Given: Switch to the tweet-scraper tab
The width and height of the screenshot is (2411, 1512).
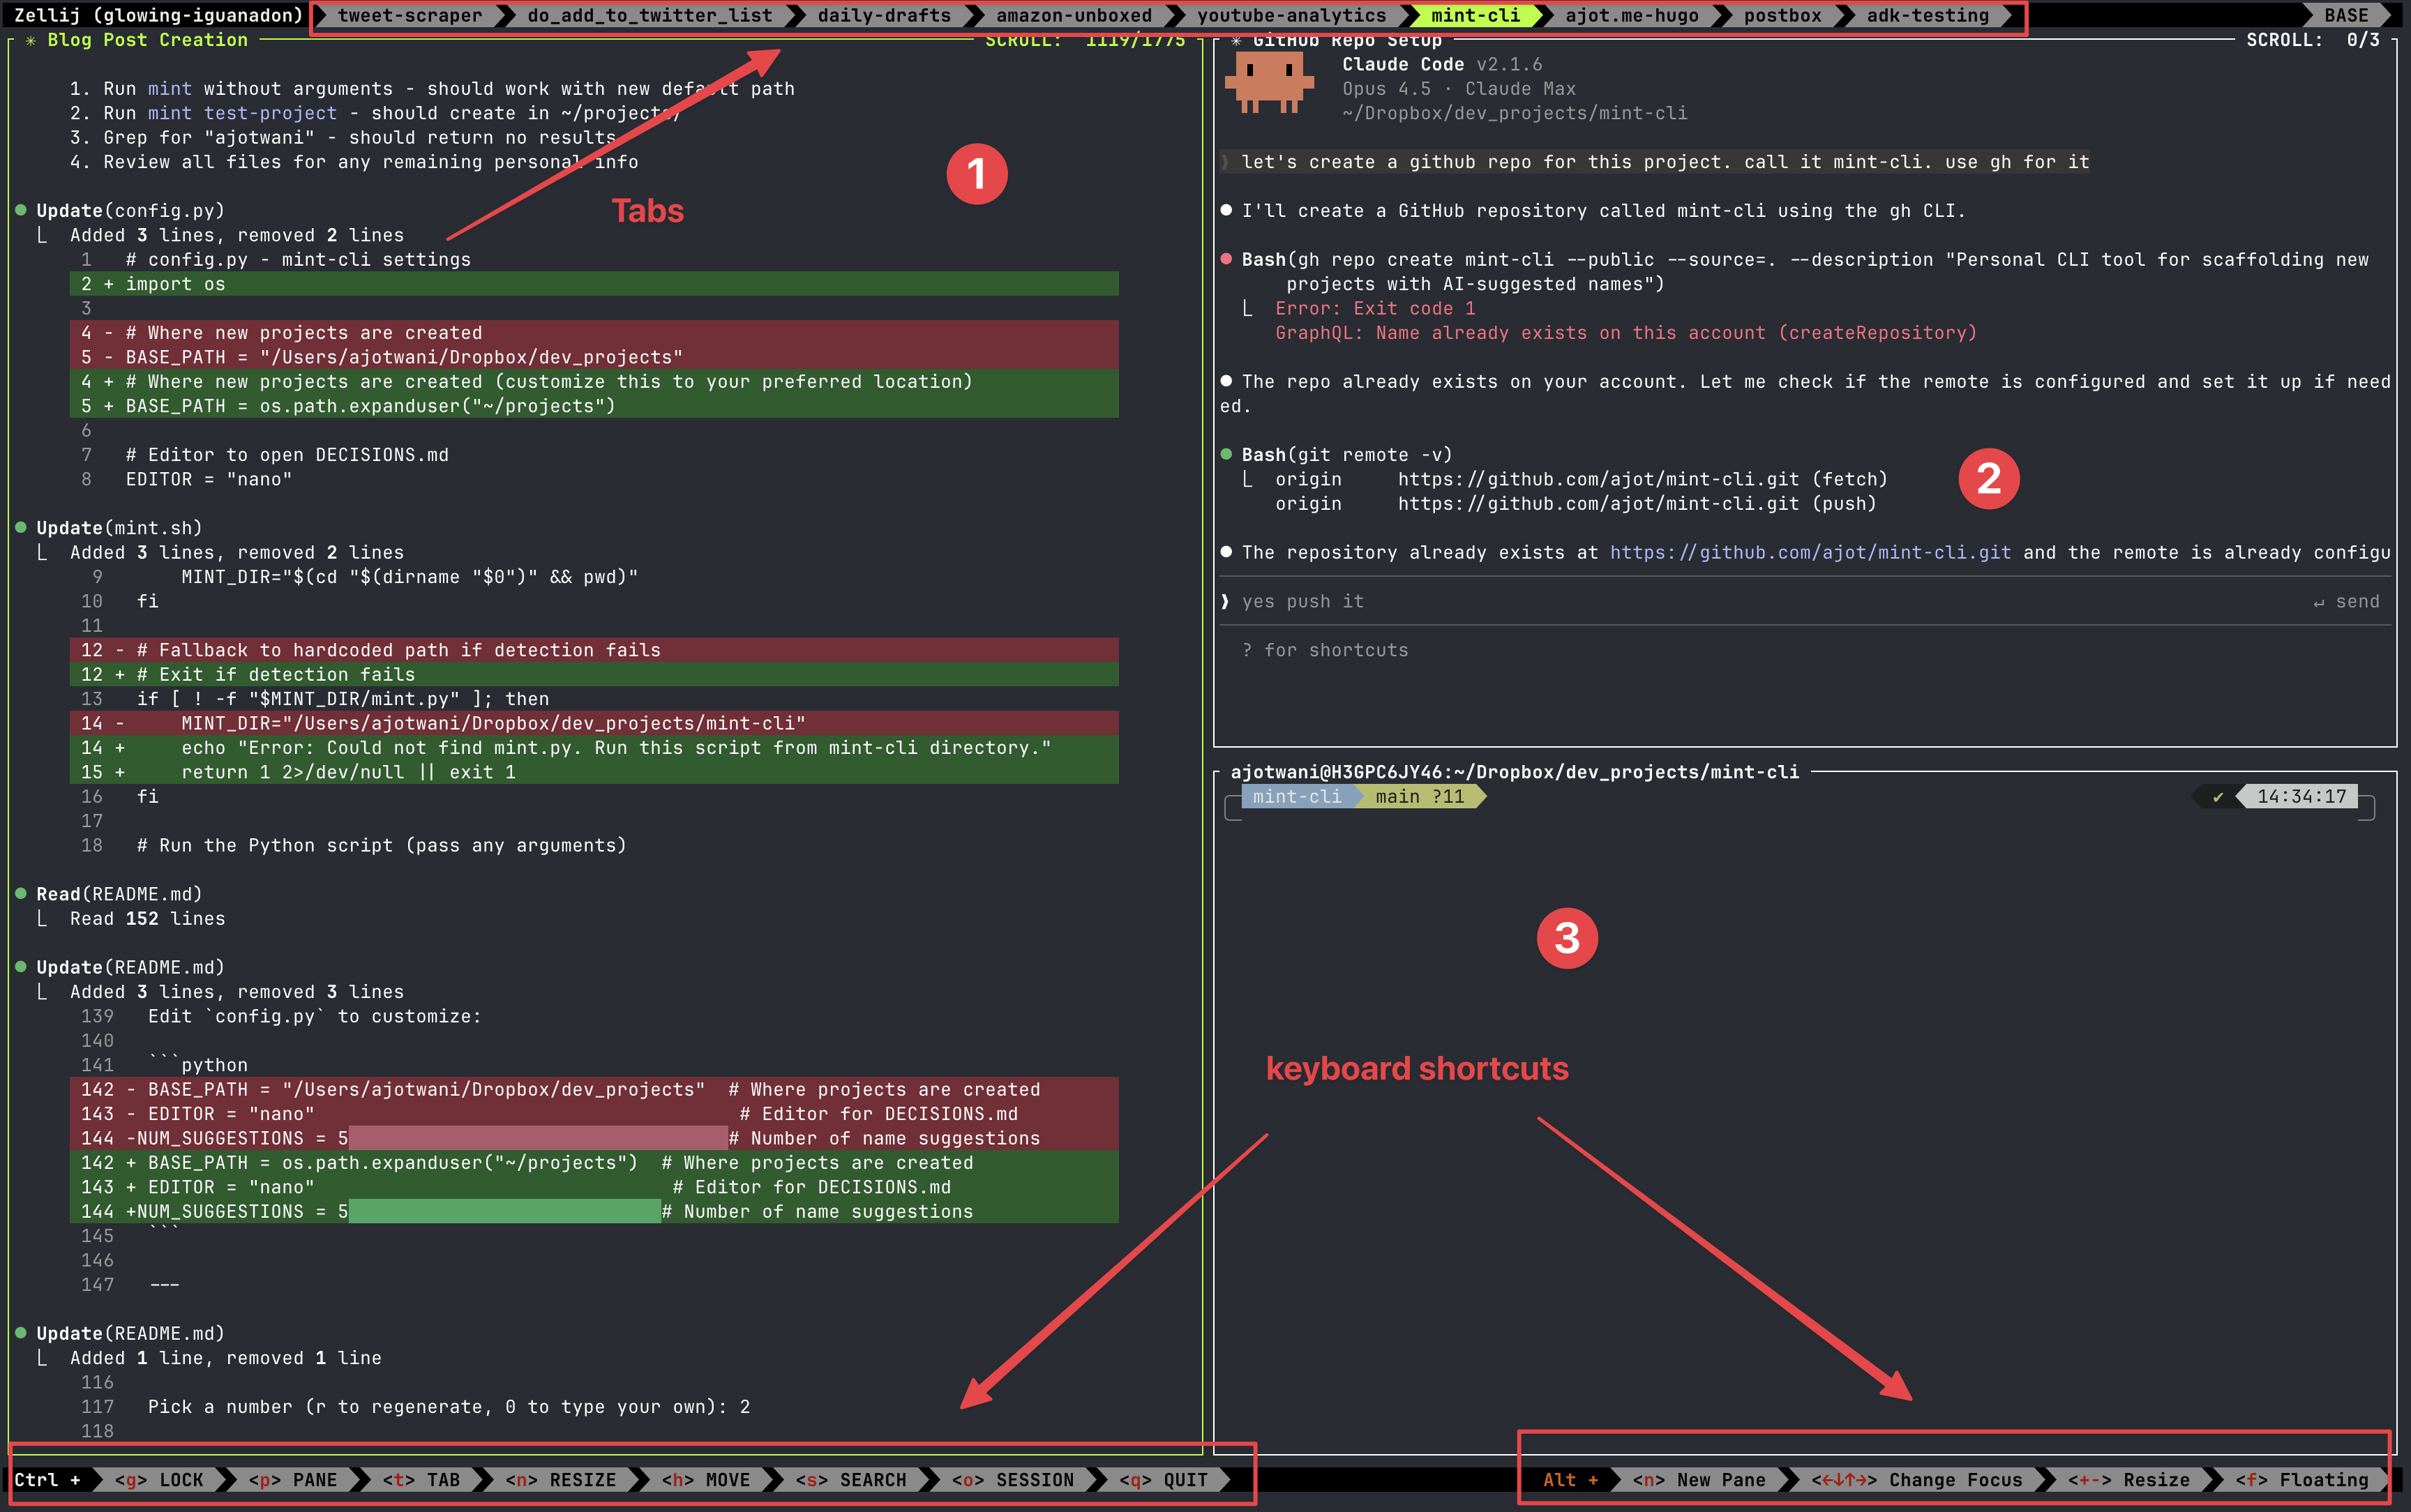Looking at the screenshot, I should pyautogui.click(x=409, y=16).
